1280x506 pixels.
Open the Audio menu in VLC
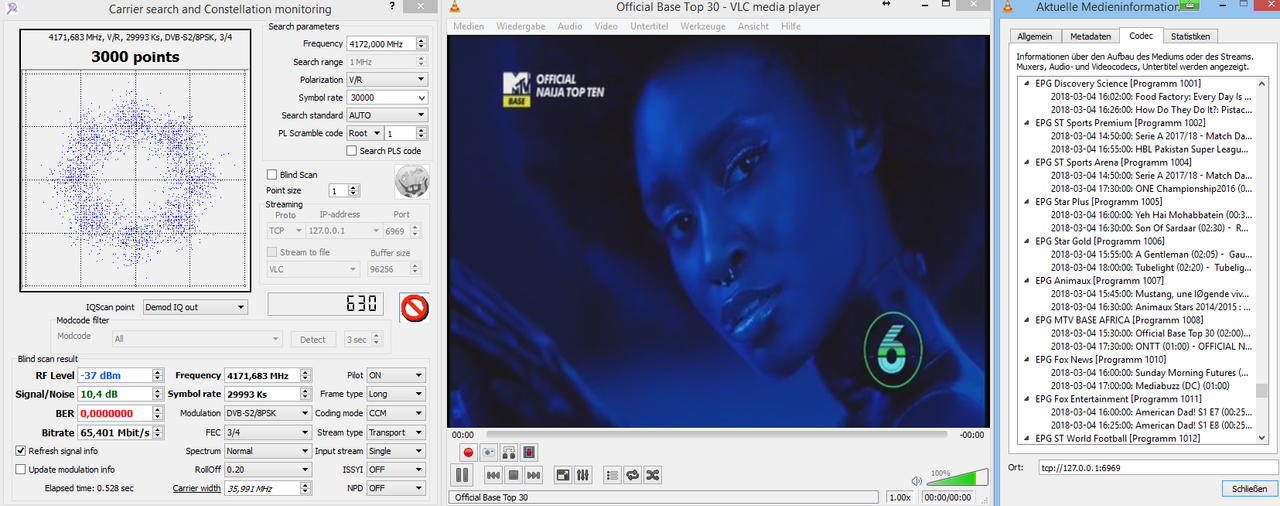570,26
